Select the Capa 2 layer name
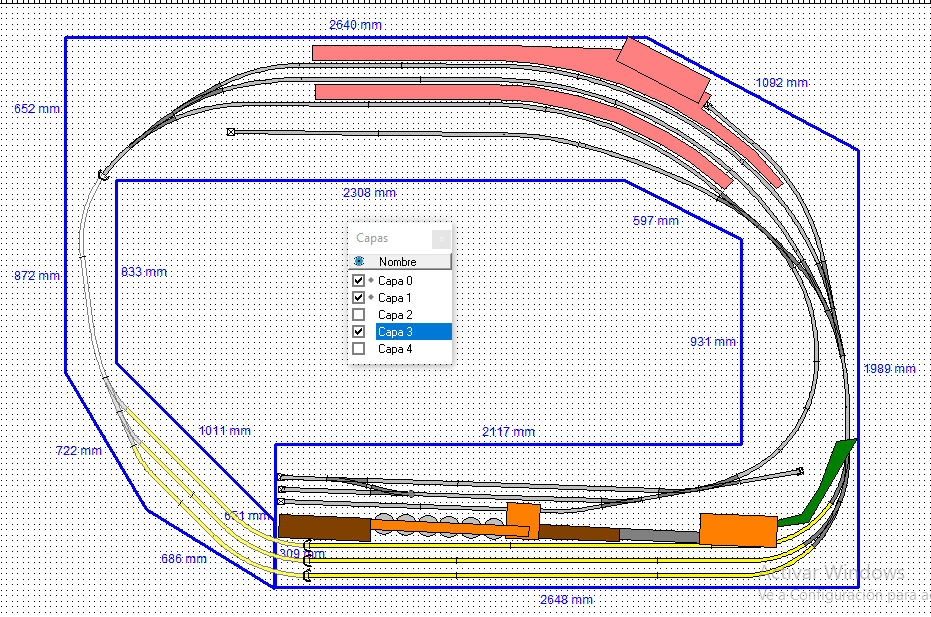Image resolution: width=931 pixels, height=617 pixels. 395,315
